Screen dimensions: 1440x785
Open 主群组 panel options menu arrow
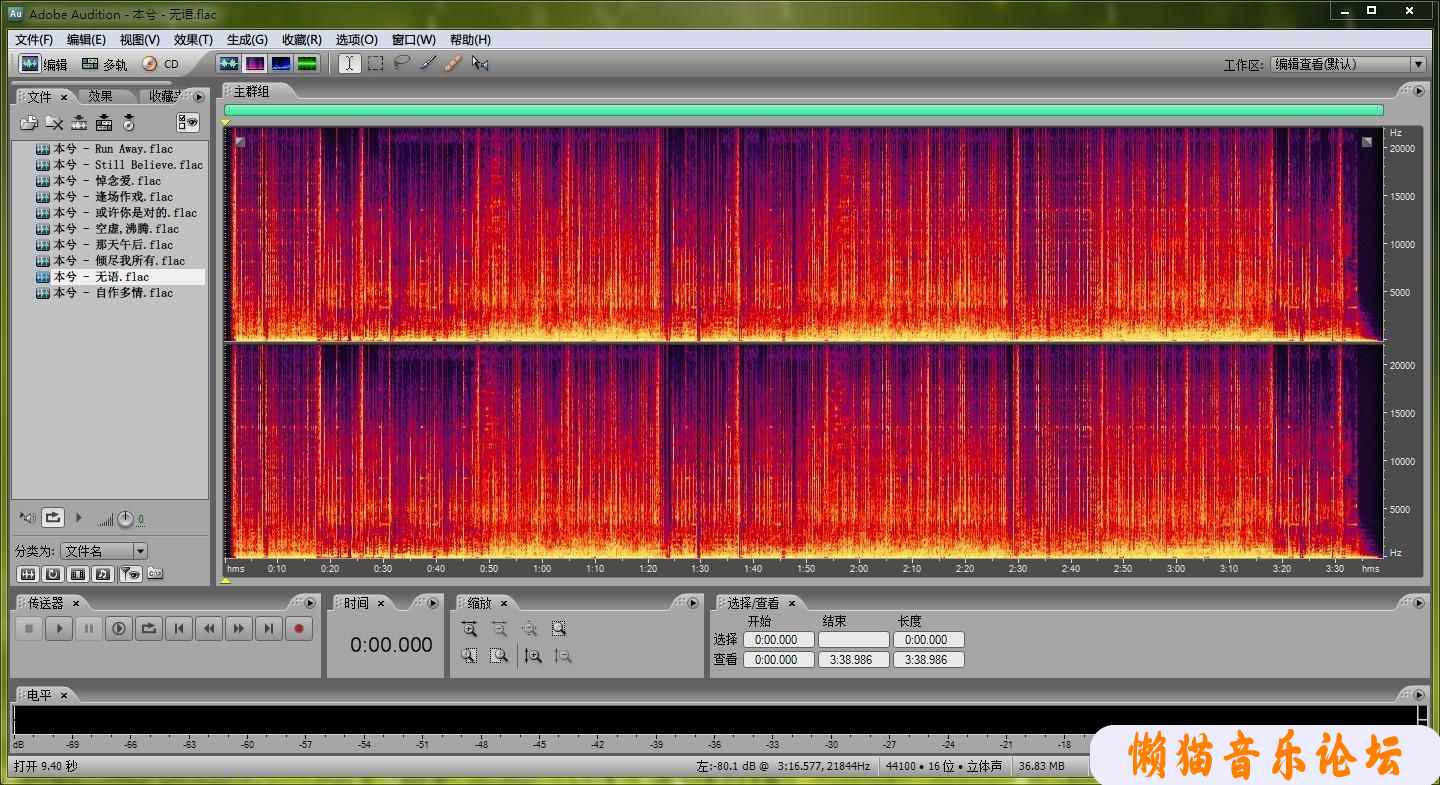click(x=1419, y=91)
